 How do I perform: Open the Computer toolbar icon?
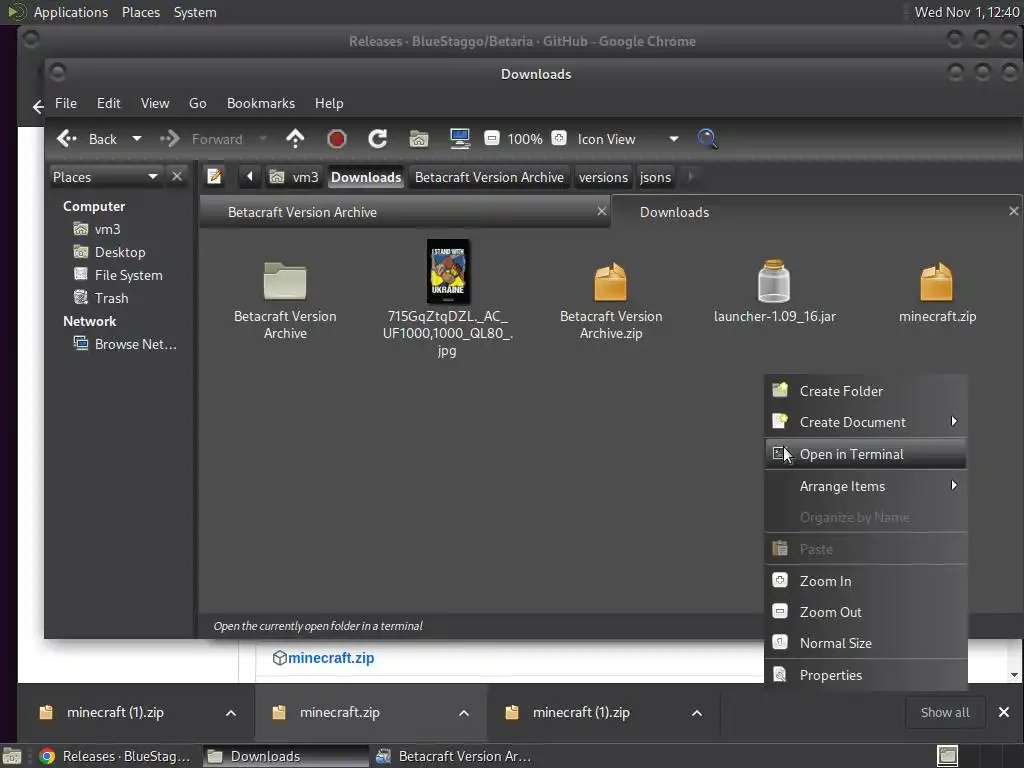(460, 138)
